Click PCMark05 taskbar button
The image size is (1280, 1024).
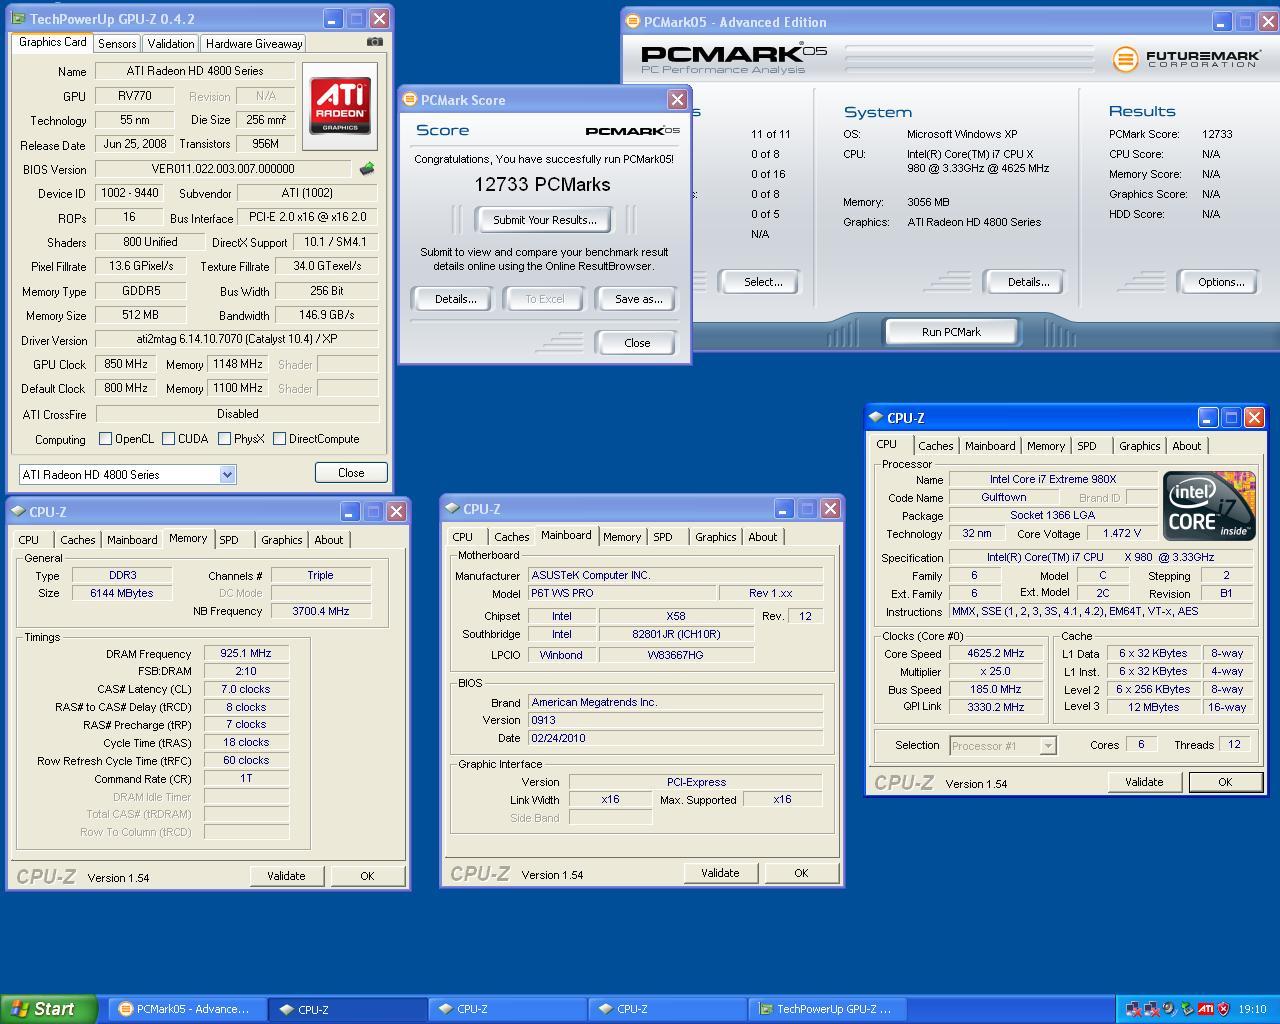pos(188,1009)
